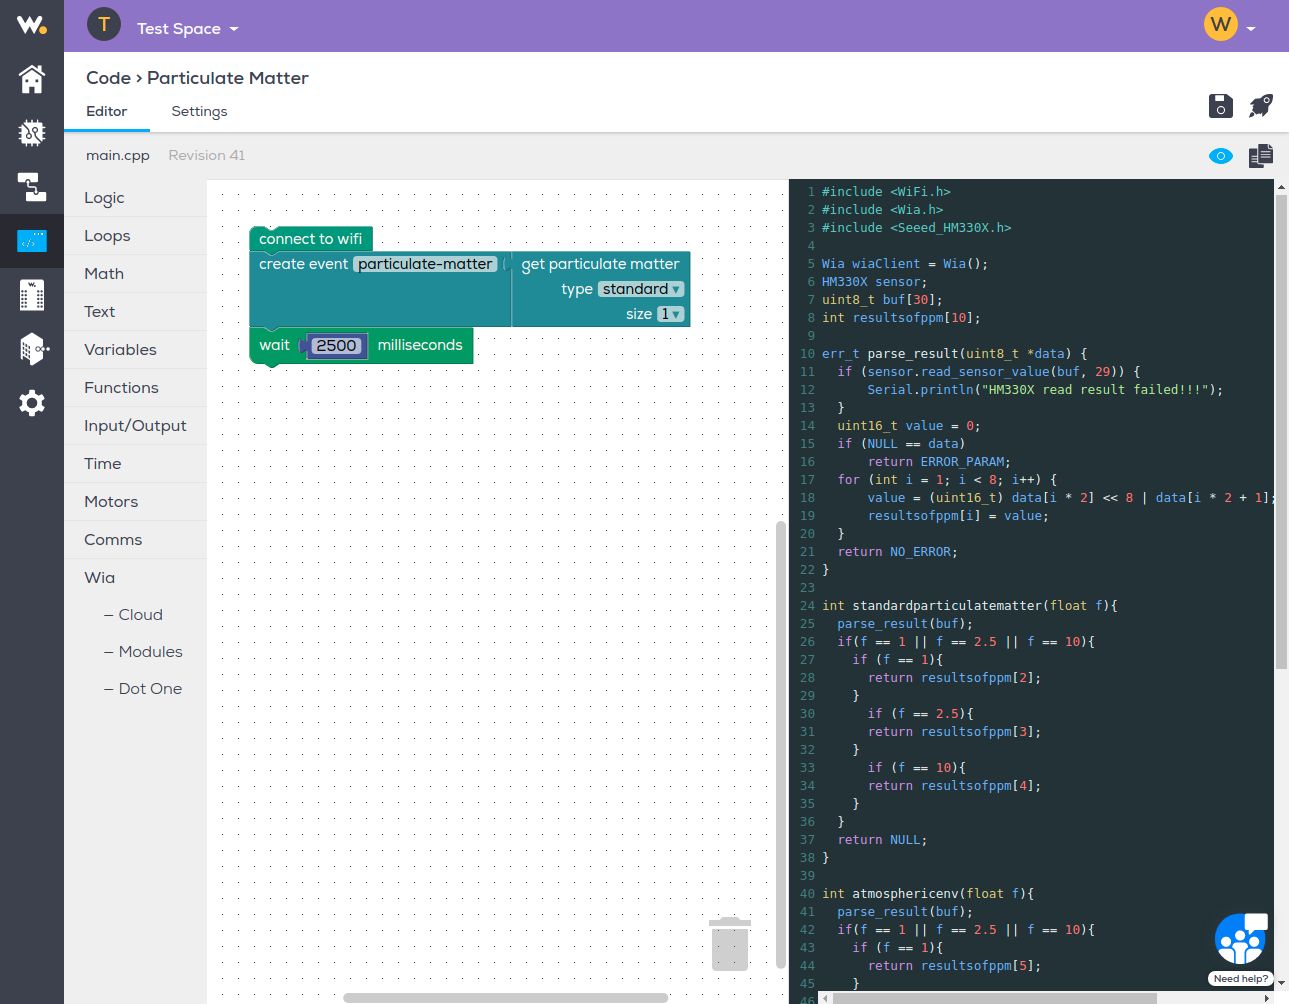Open the flows sidebar icon
Image resolution: width=1289 pixels, height=1004 pixels.
[x=32, y=187]
